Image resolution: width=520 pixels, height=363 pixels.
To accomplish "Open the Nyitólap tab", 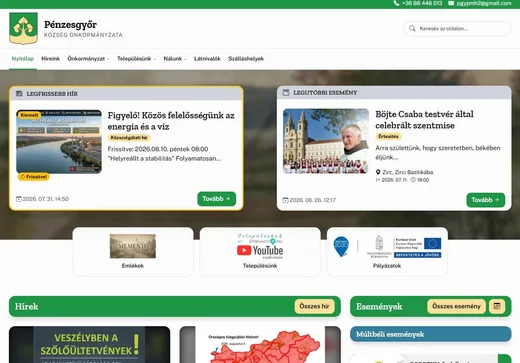I will (x=23, y=59).
